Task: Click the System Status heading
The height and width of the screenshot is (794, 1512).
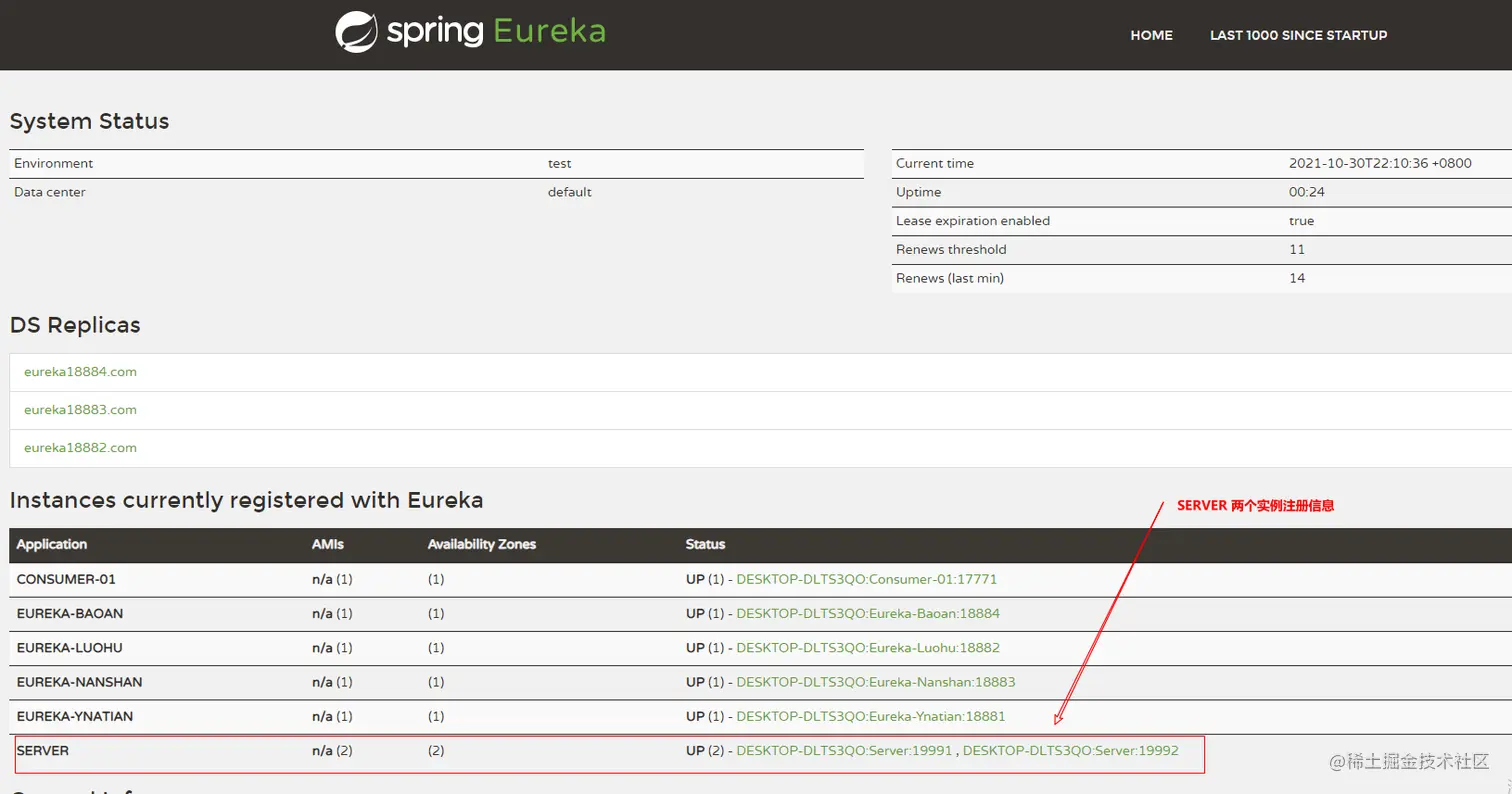Action: tap(89, 121)
